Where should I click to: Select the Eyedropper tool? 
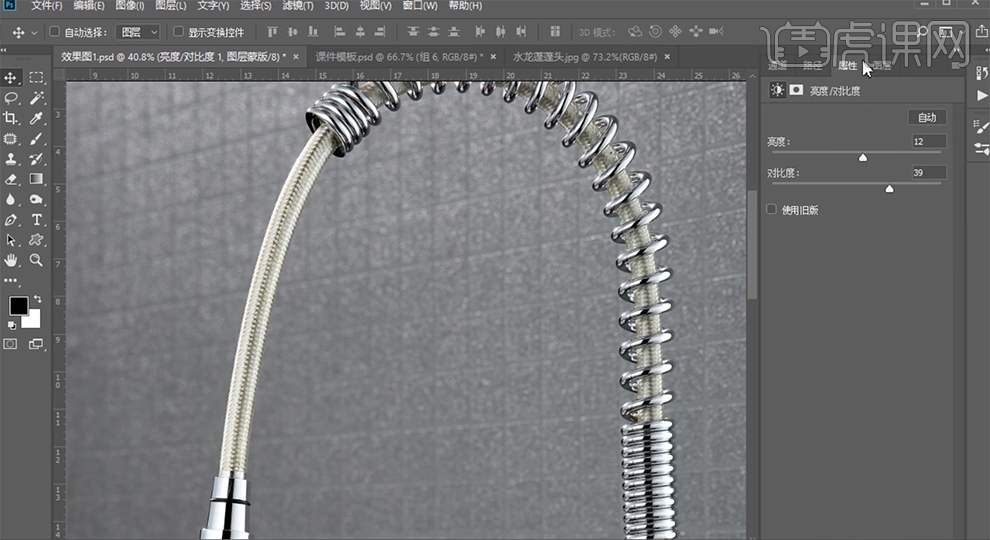pos(36,118)
